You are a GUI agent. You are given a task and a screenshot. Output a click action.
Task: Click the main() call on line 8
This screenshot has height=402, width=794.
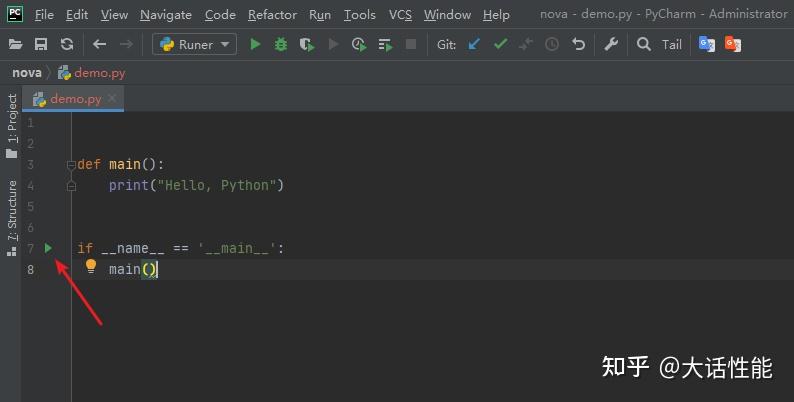click(x=133, y=269)
